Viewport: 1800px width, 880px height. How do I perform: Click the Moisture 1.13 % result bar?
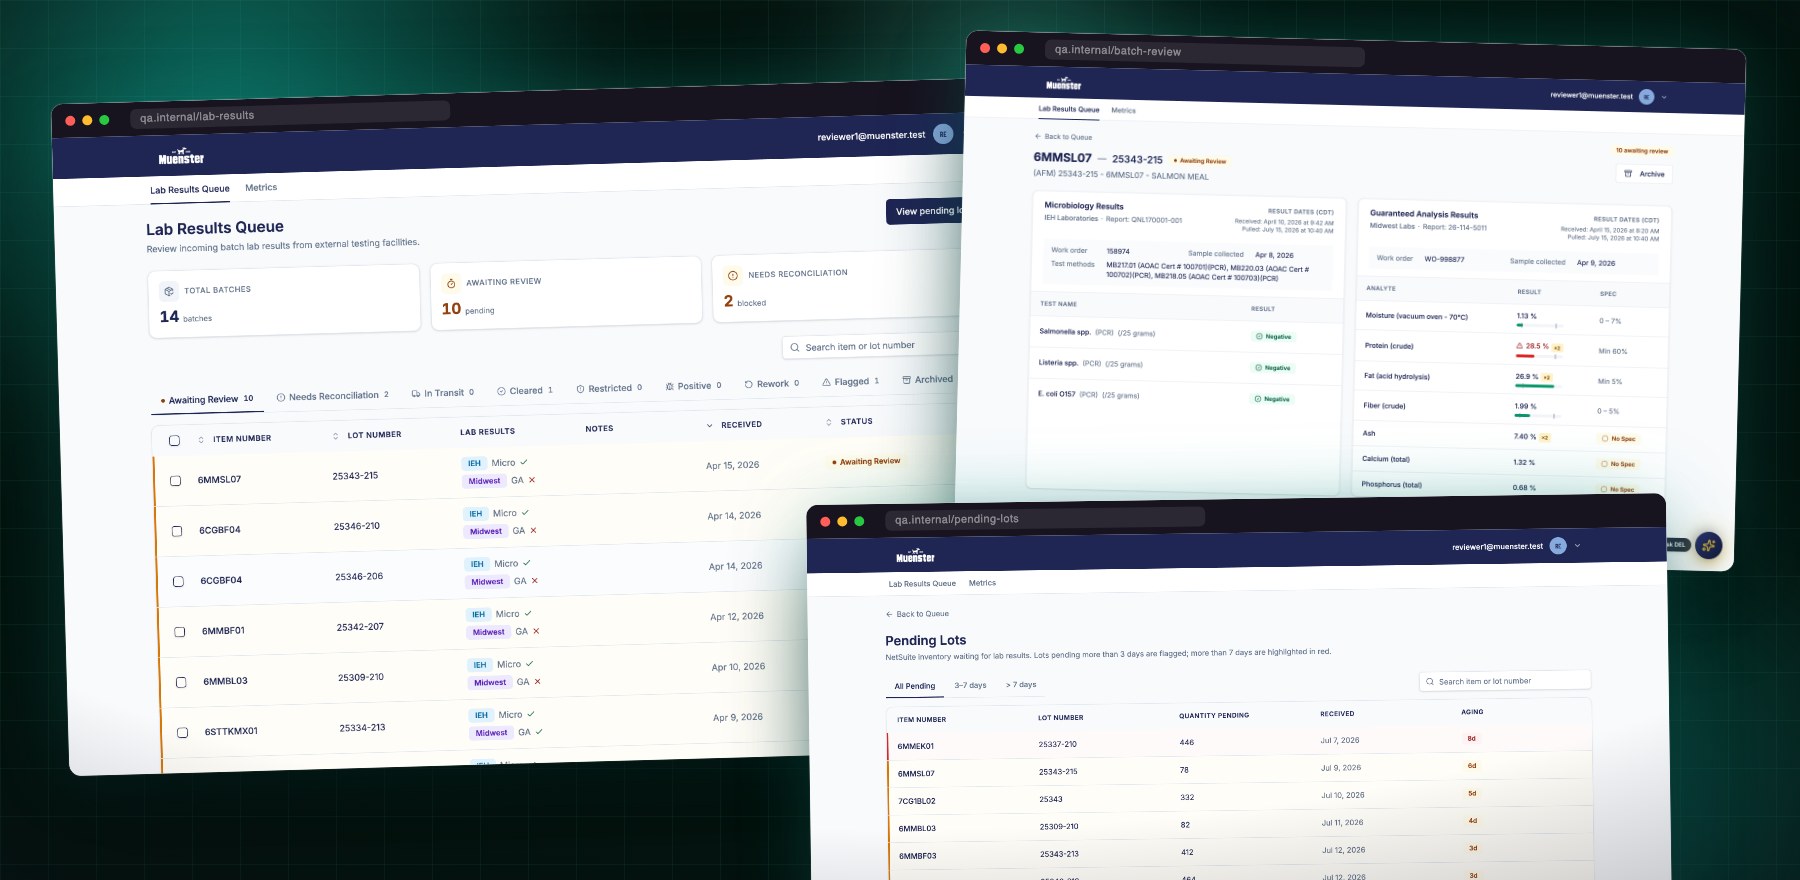(1540, 325)
